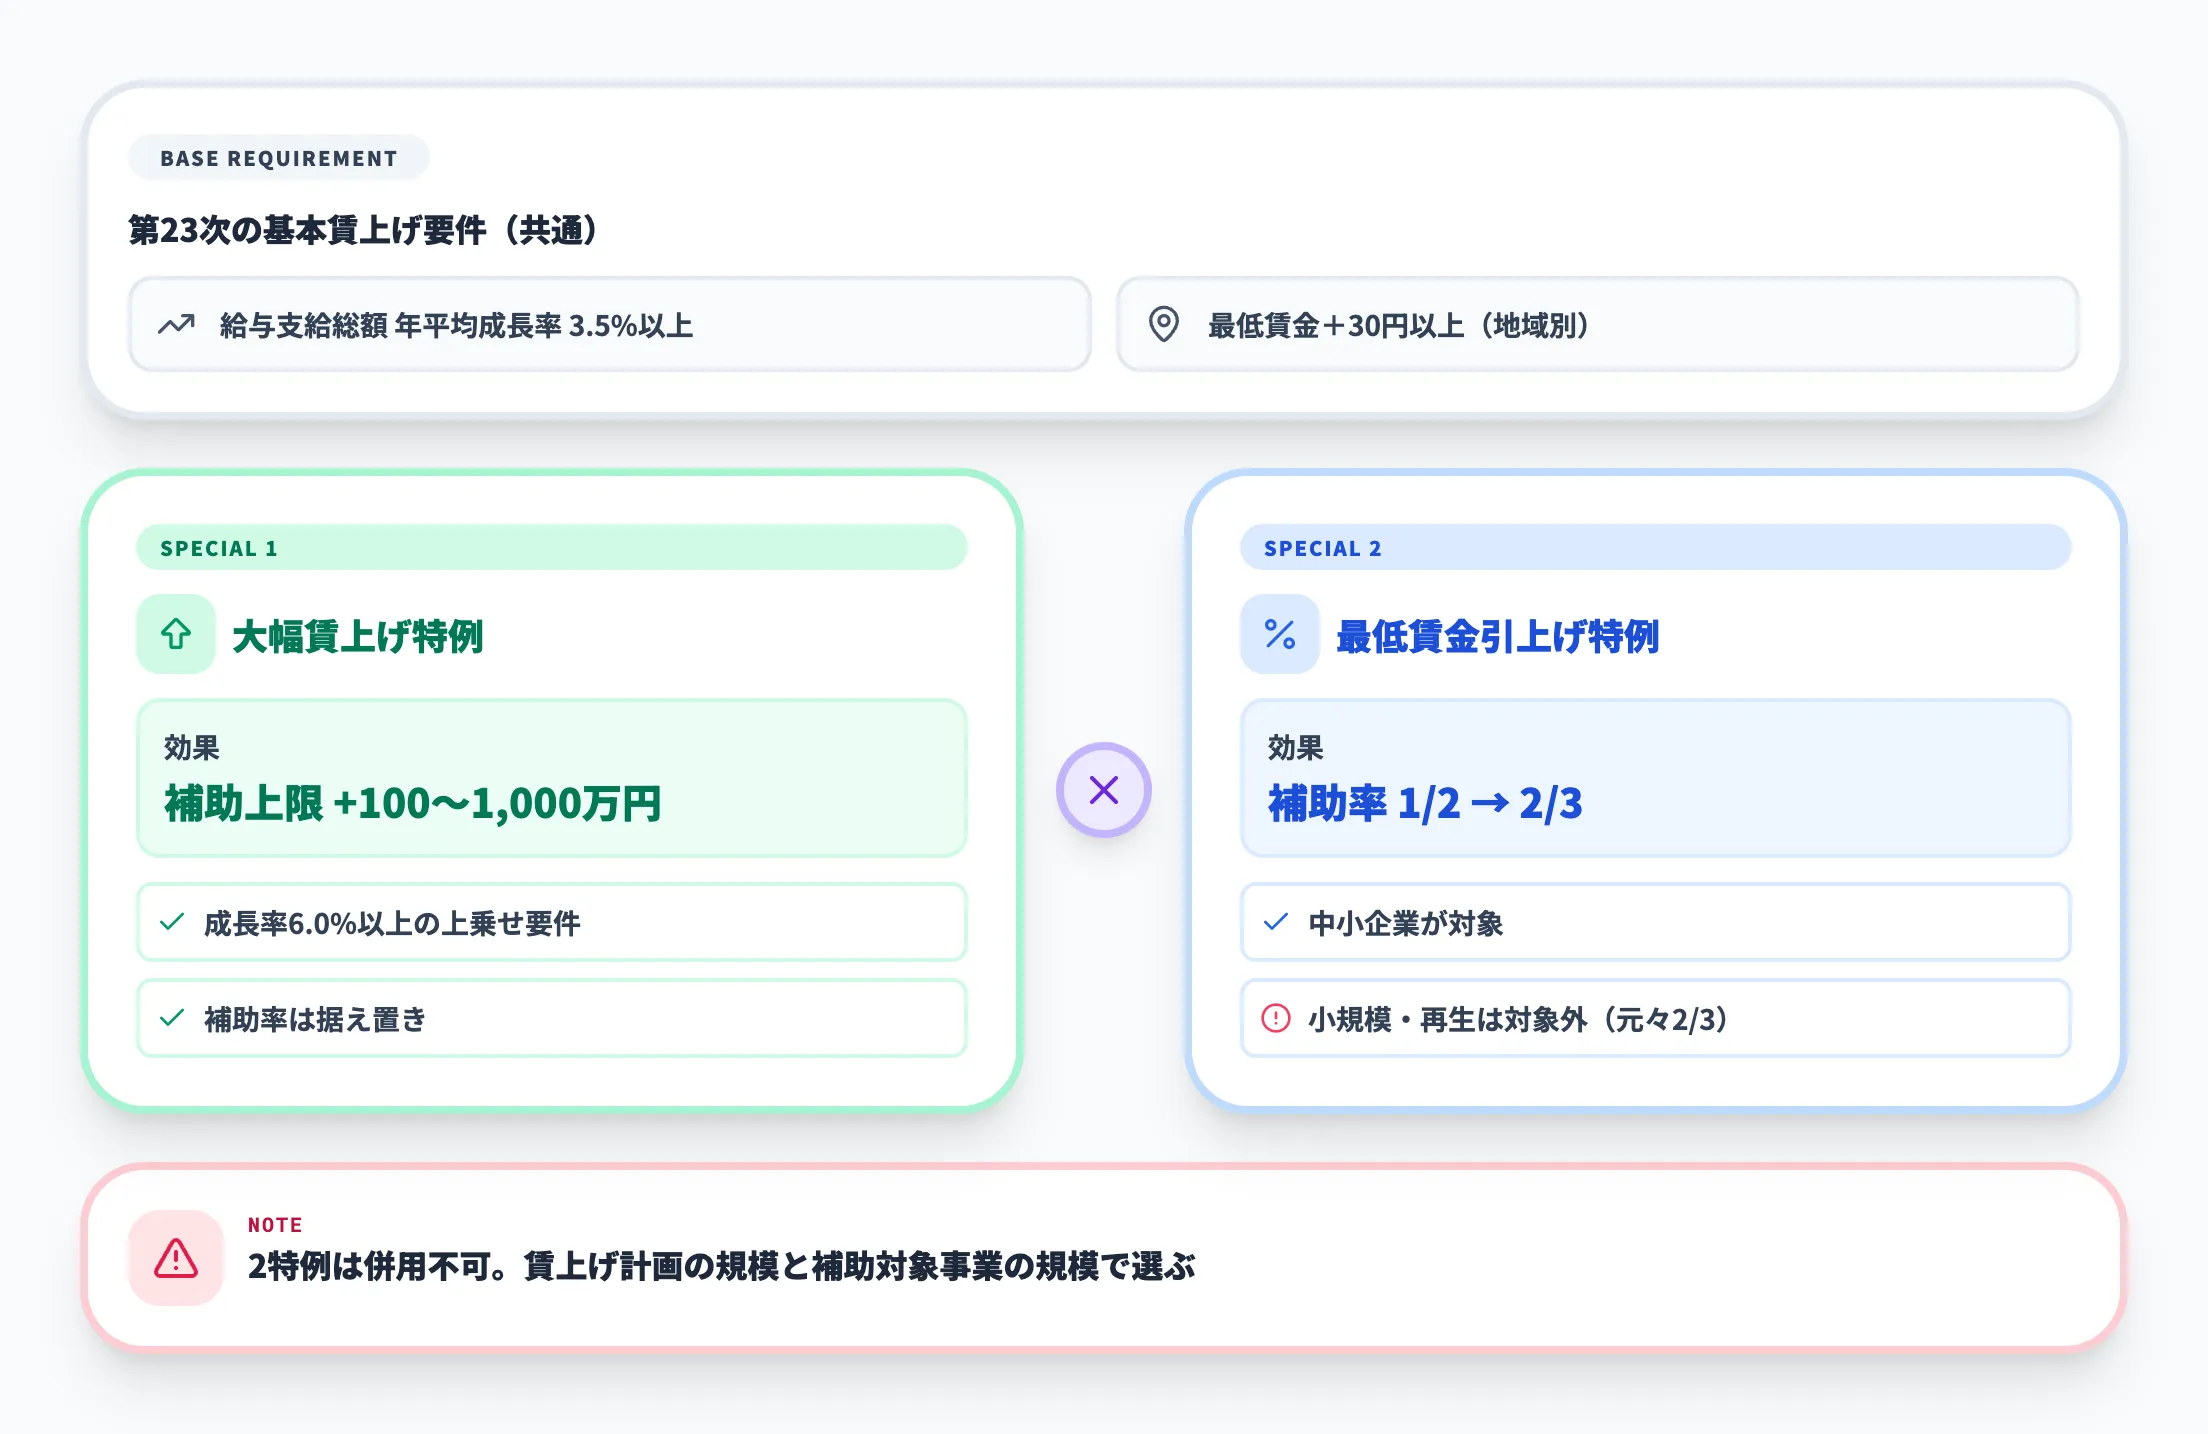This screenshot has width=2208, height=1434.
Task: Select the SPECIAL 1 label bar
Action: (551, 548)
